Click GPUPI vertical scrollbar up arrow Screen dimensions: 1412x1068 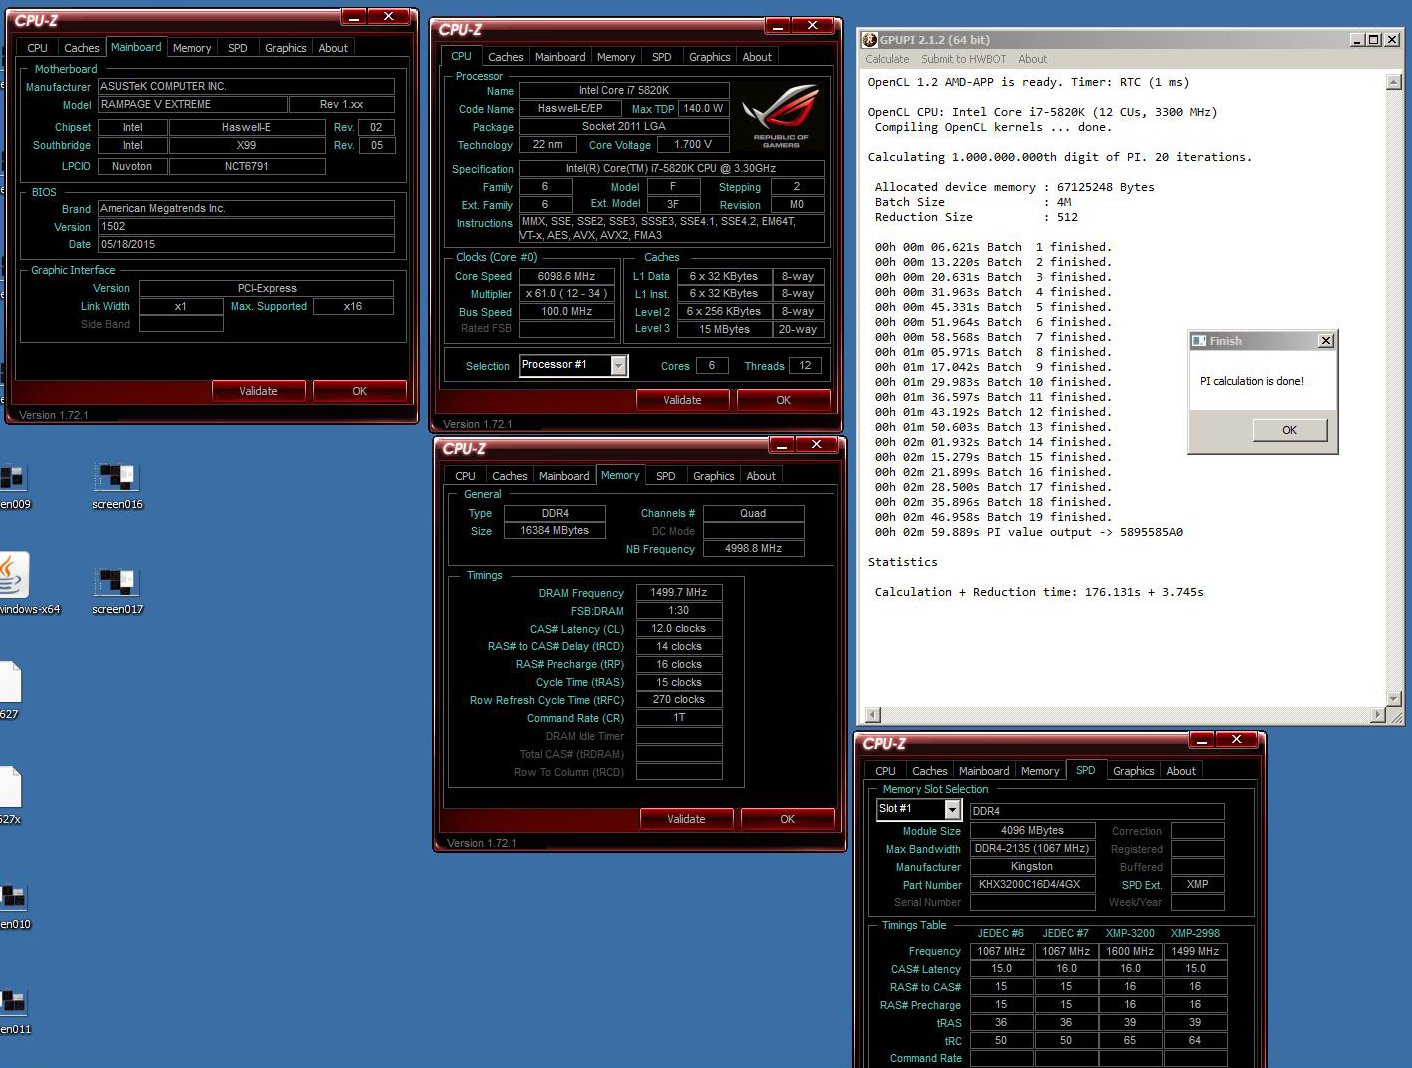click(x=1394, y=82)
